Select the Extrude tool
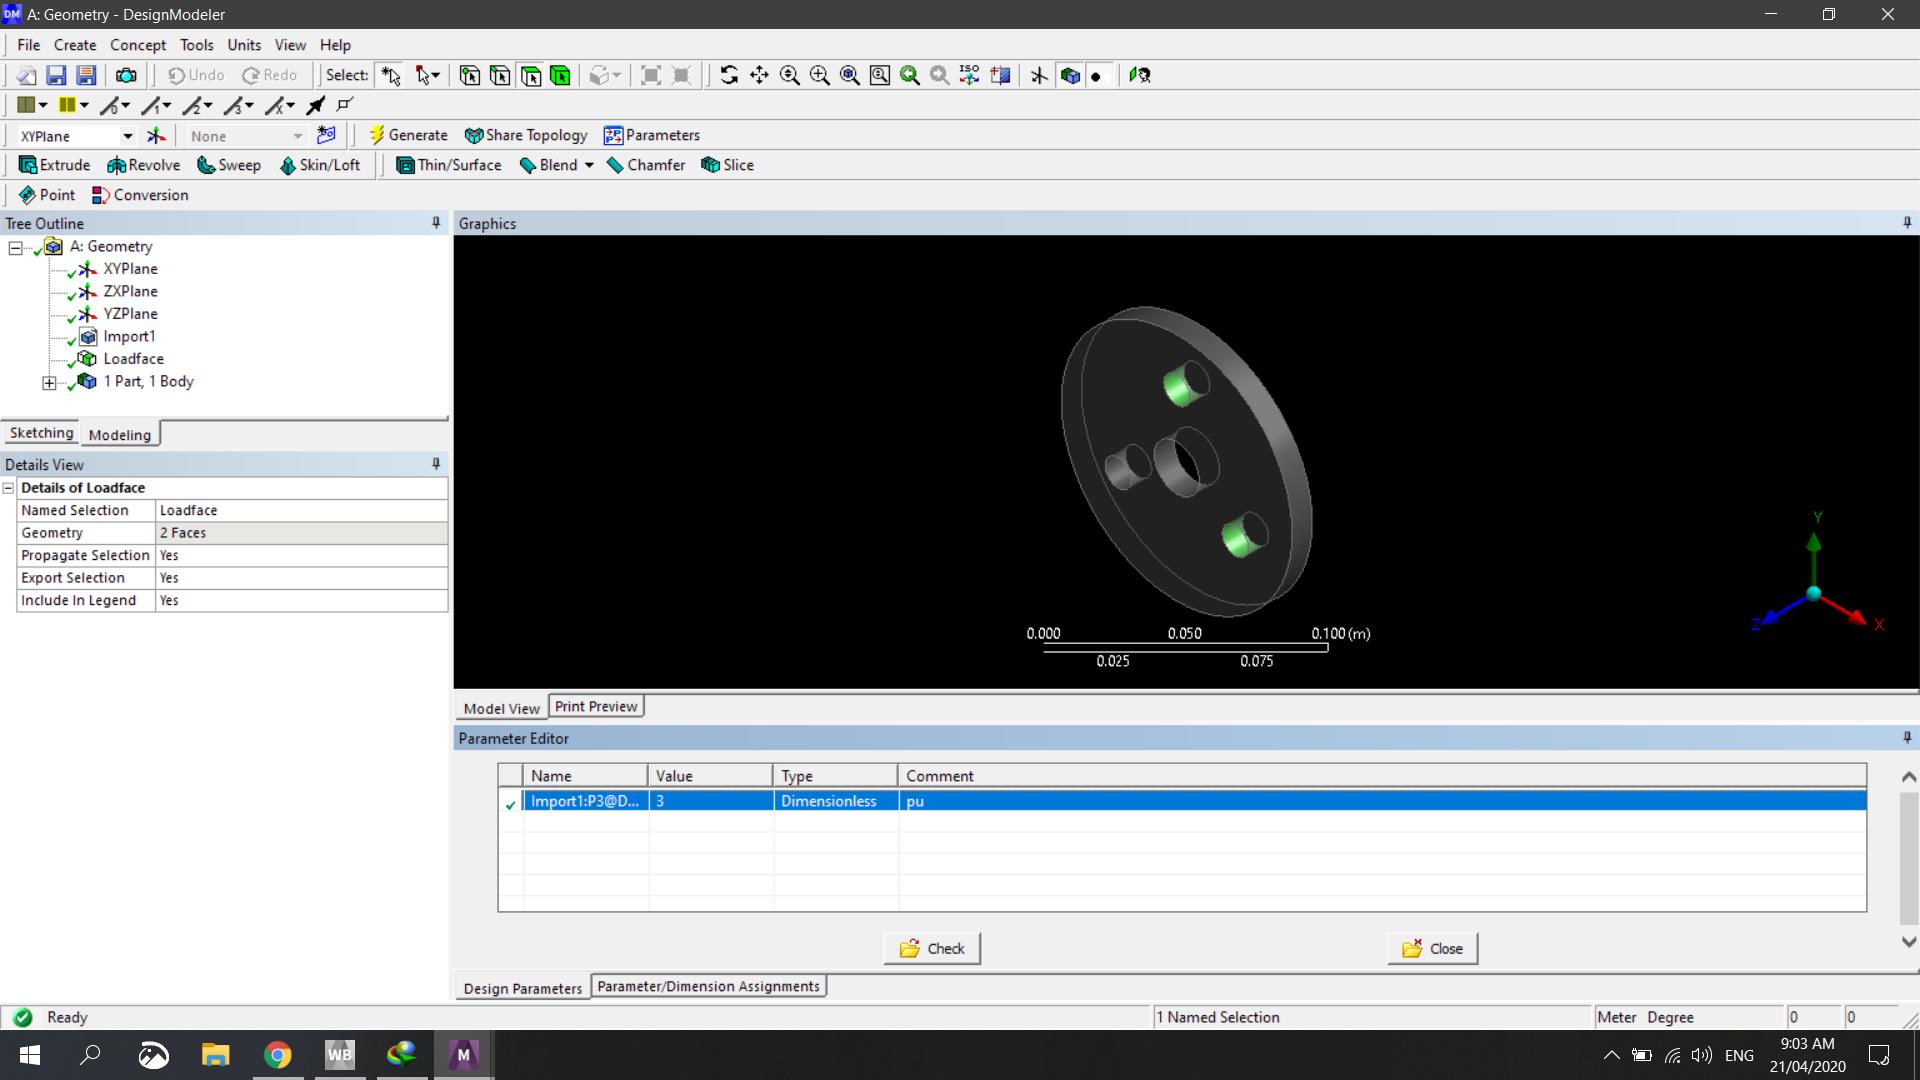 click(x=55, y=165)
